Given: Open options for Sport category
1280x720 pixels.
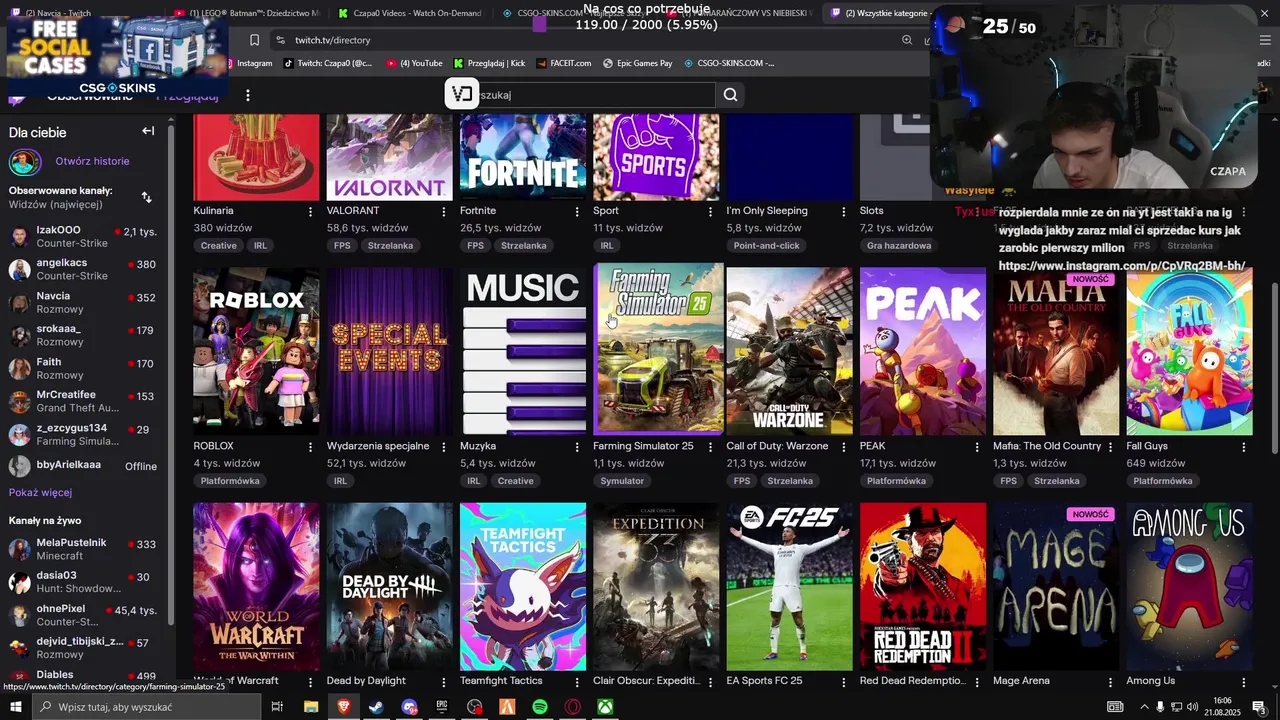Looking at the screenshot, I should pos(711,211).
